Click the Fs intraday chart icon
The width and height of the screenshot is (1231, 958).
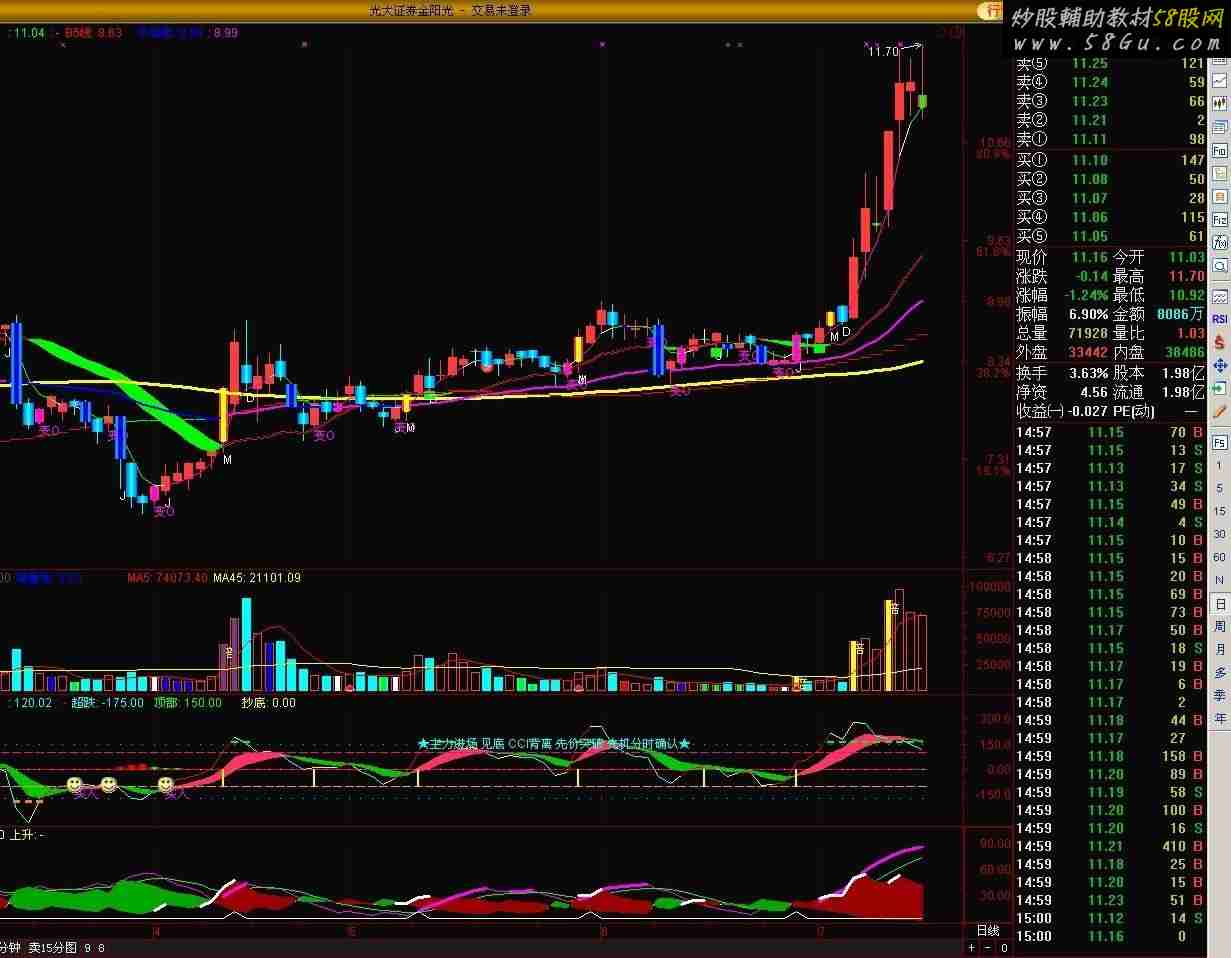(1220, 442)
